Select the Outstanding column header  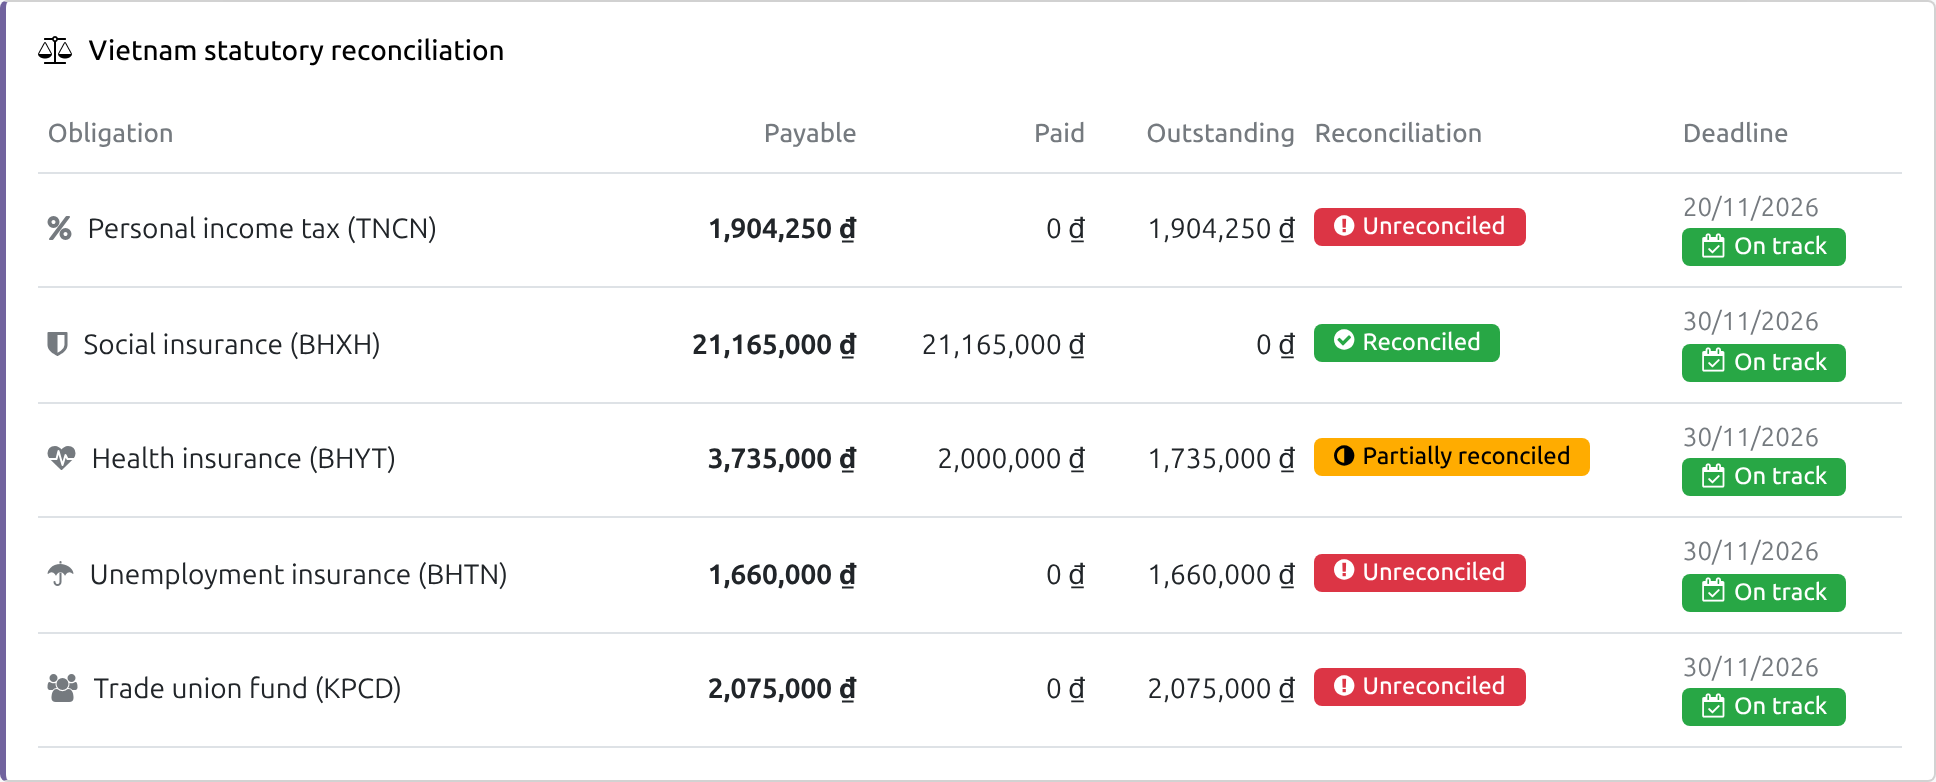pyautogui.click(x=1220, y=133)
